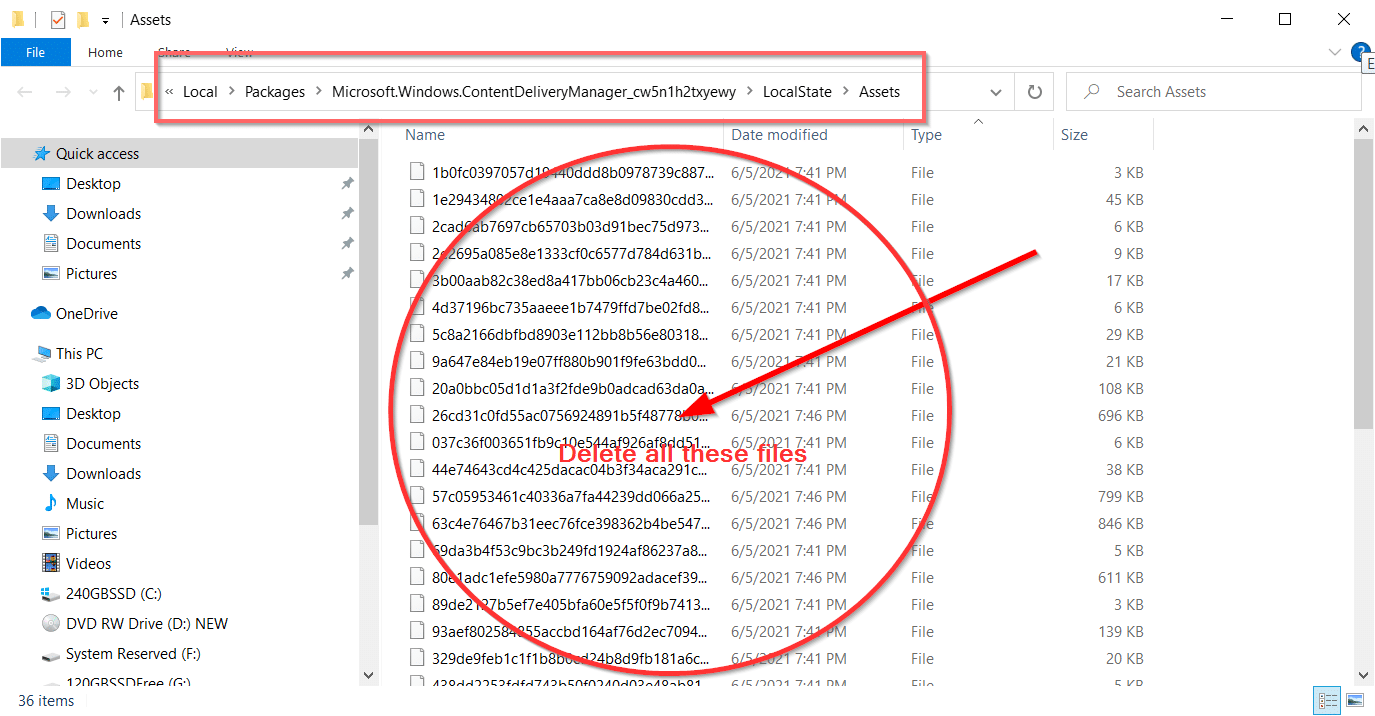This screenshot has height=716, width=1375.
Task: Open the OneDrive cloud icon in sidebar
Action: pyautogui.click(x=41, y=314)
